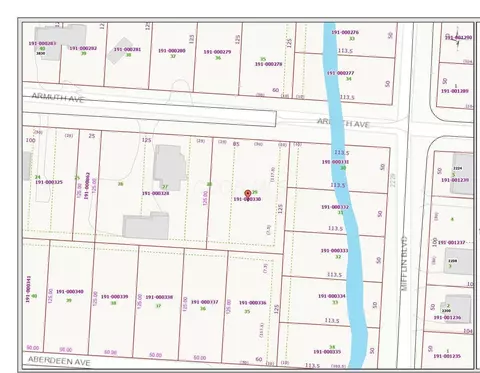Select parcel label 191-000277
Screen dimensions: 480x373
[x=341, y=73]
